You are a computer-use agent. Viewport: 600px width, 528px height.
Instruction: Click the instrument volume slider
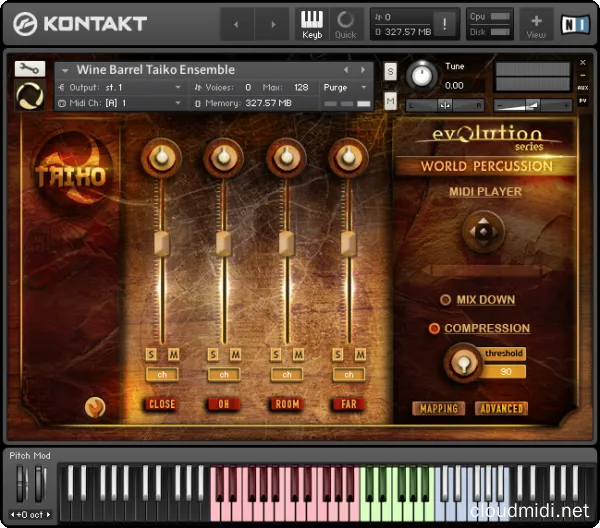tap(533, 105)
